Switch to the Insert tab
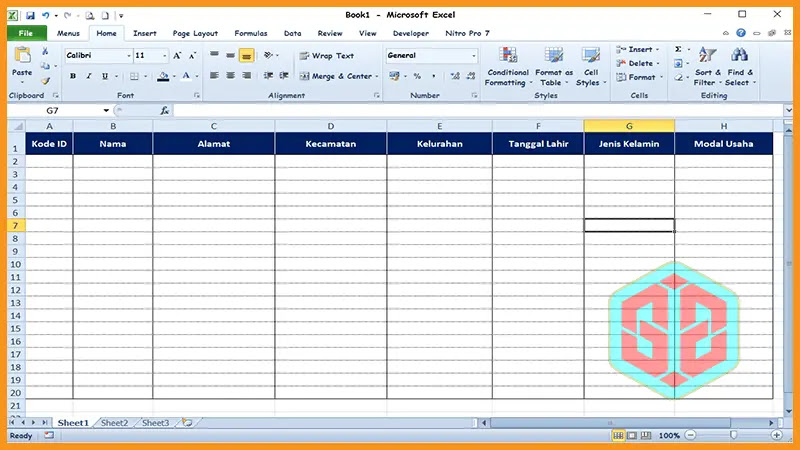Image resolution: width=800 pixels, height=450 pixels. pyautogui.click(x=145, y=33)
